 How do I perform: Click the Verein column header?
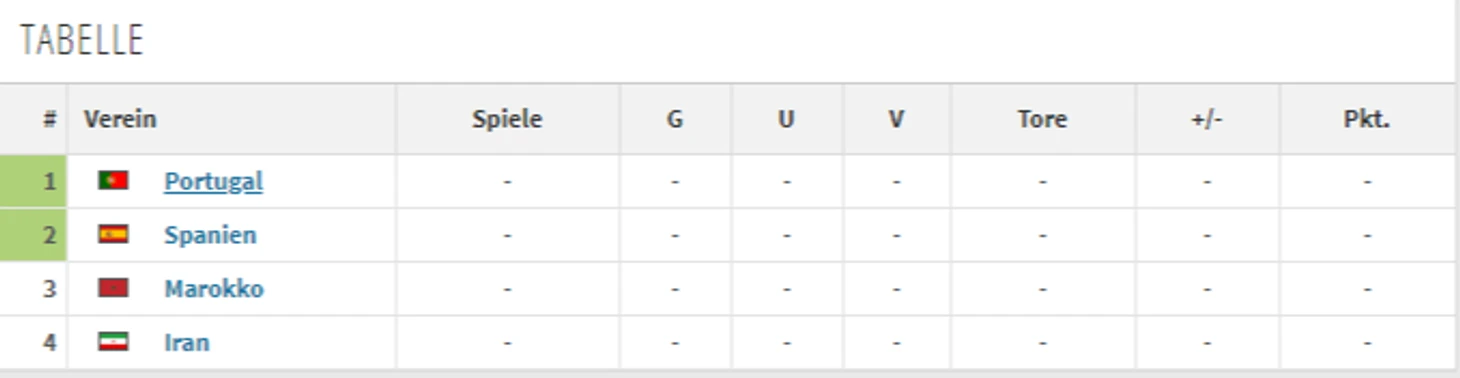tap(120, 119)
